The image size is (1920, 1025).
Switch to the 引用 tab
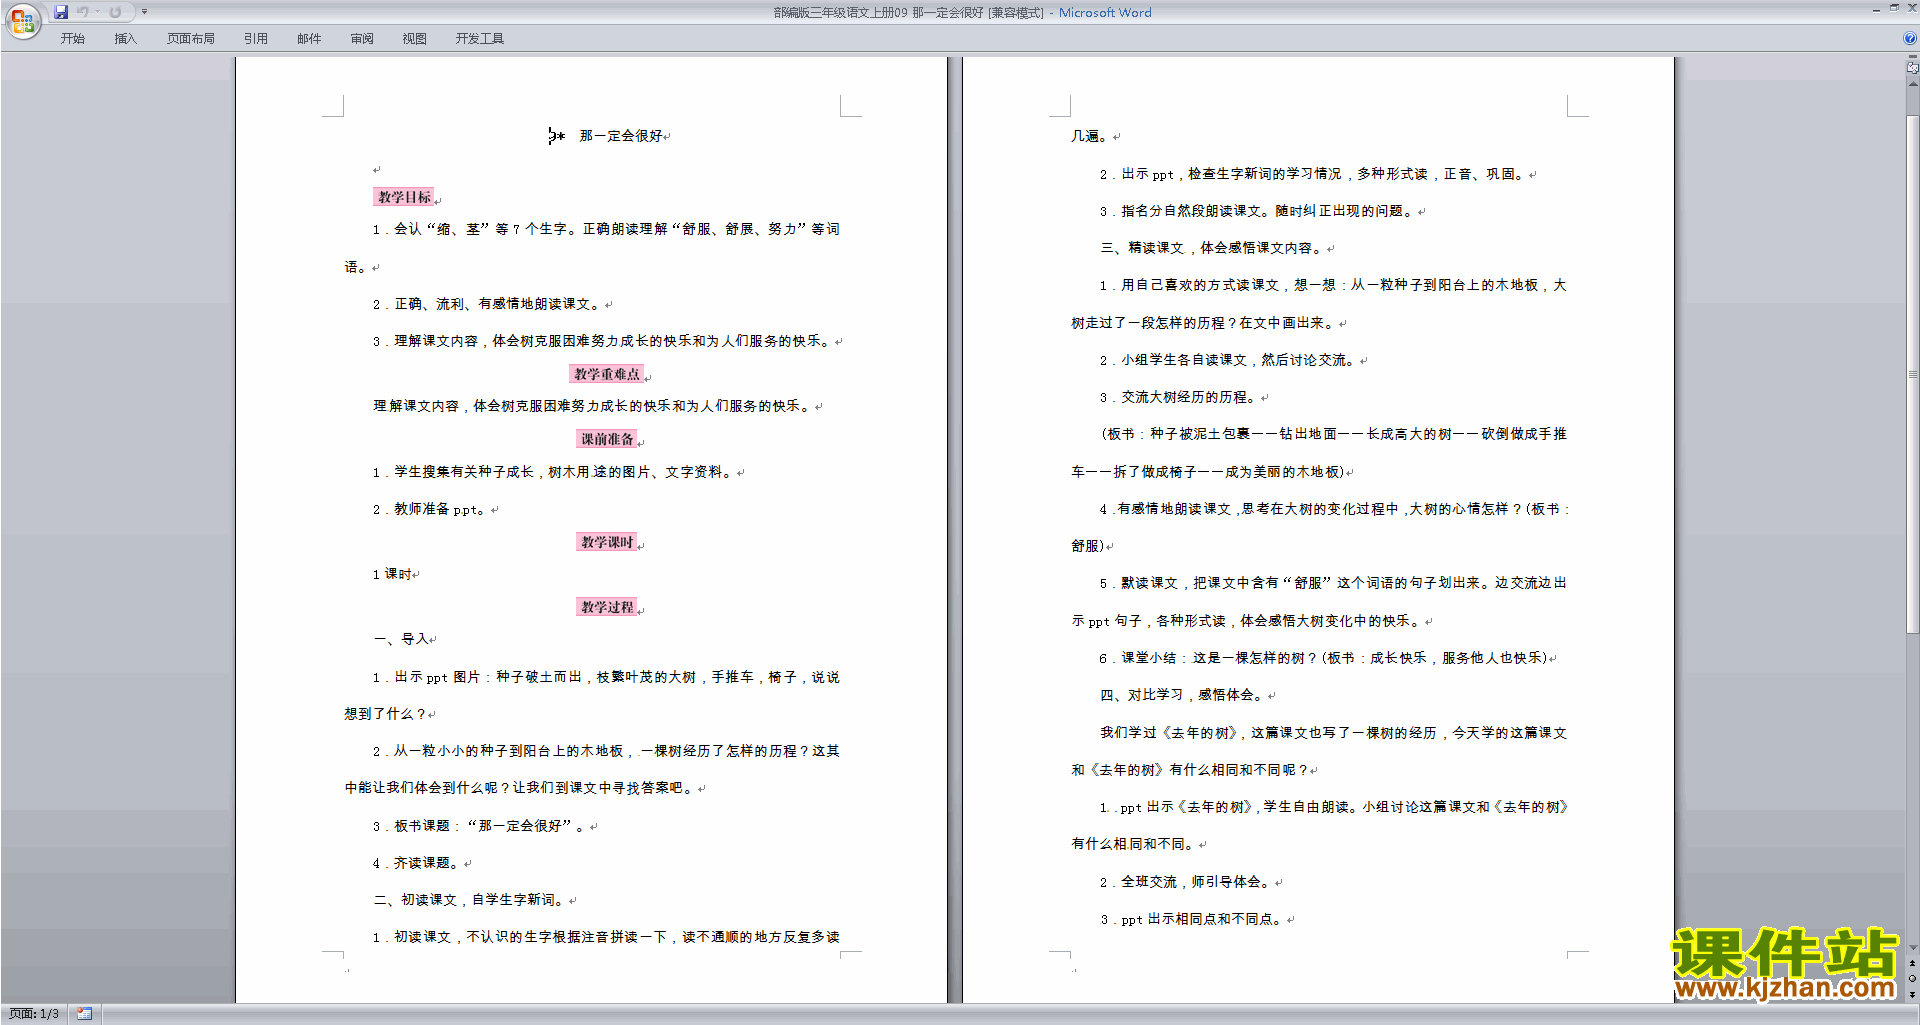[256, 39]
